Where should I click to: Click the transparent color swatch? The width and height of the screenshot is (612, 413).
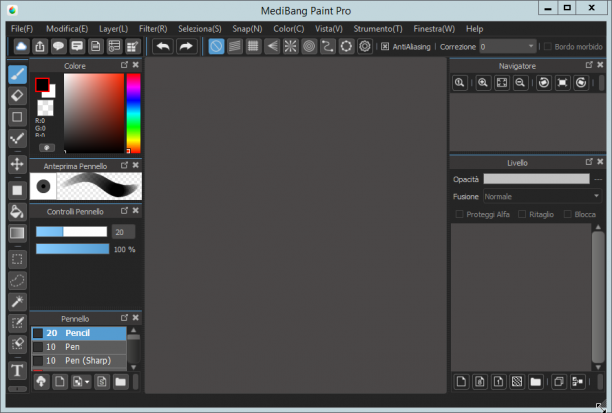[45, 108]
